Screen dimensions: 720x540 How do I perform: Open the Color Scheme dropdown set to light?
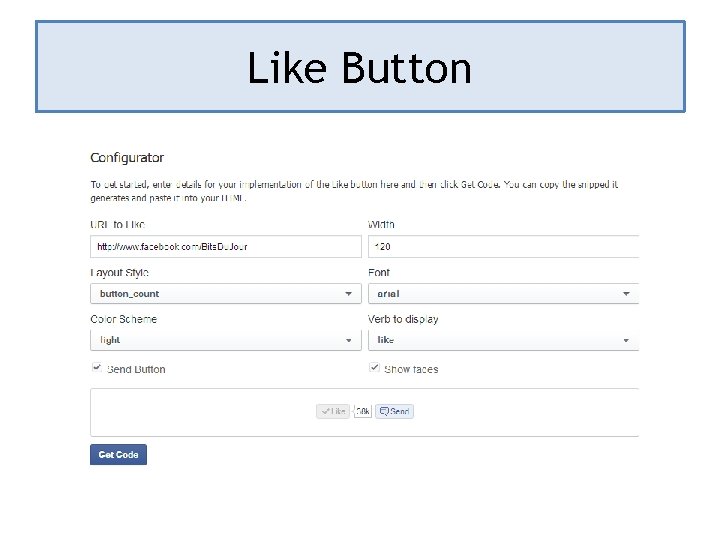tap(225, 340)
